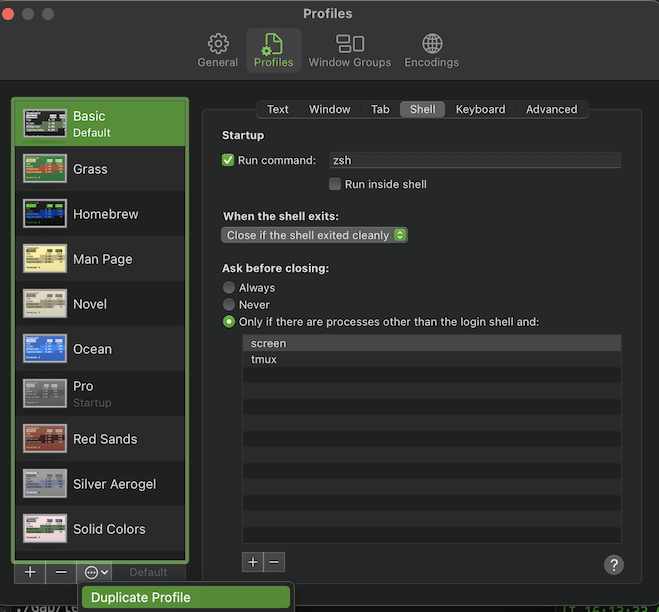Image resolution: width=659 pixels, height=612 pixels.
Task: Select the tmux process row
Action: [432, 359]
